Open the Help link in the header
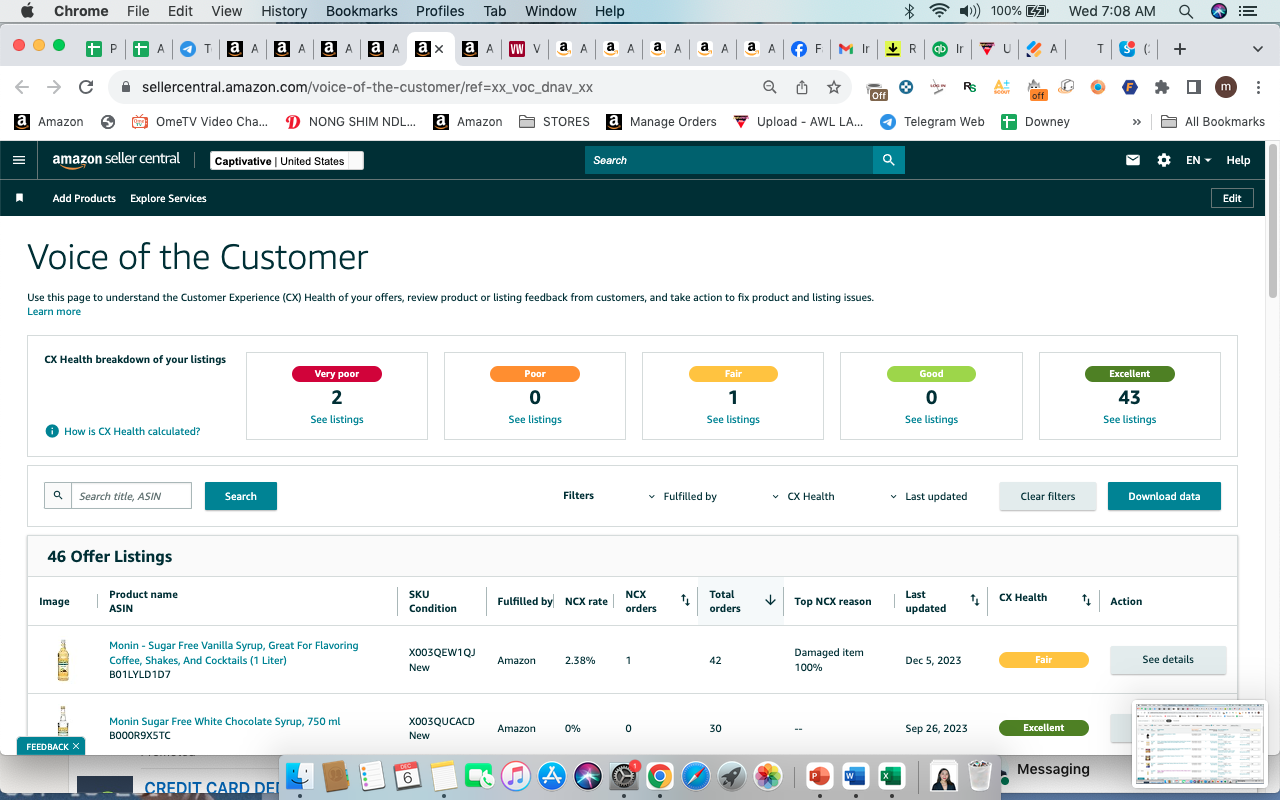The image size is (1280, 800). coord(1238,160)
